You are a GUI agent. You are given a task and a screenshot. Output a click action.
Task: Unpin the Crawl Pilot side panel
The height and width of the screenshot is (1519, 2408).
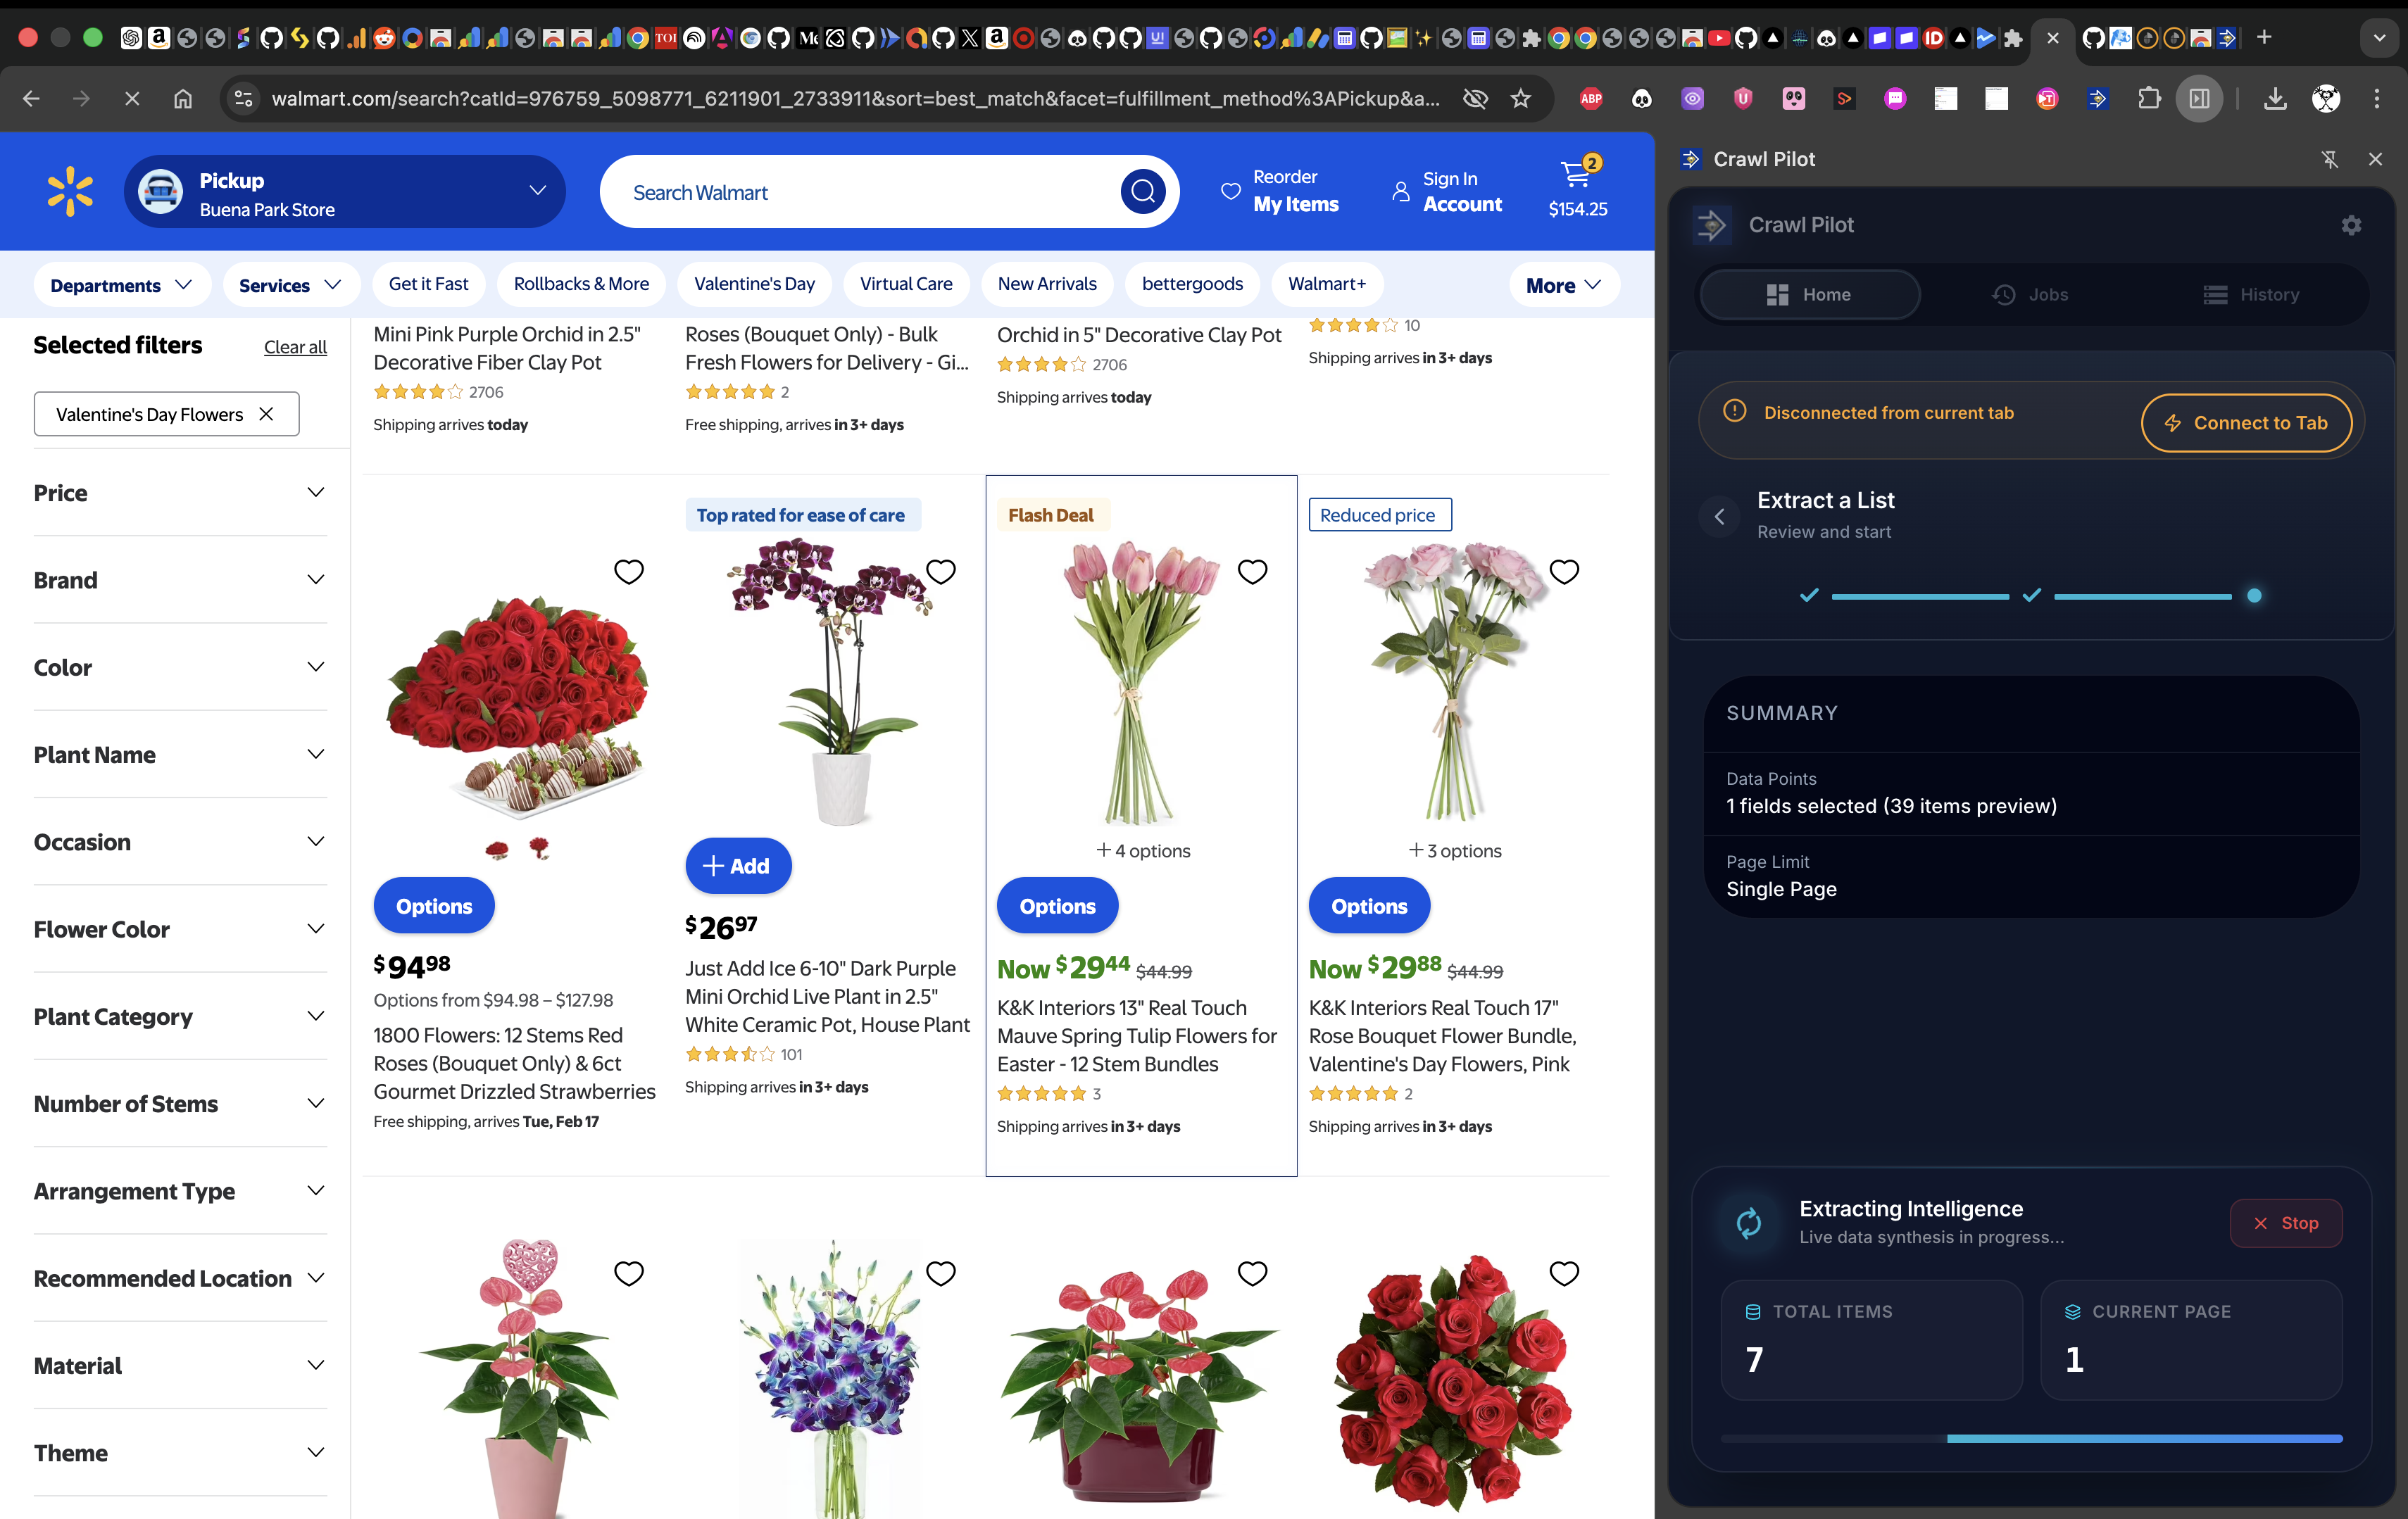[x=2329, y=159]
